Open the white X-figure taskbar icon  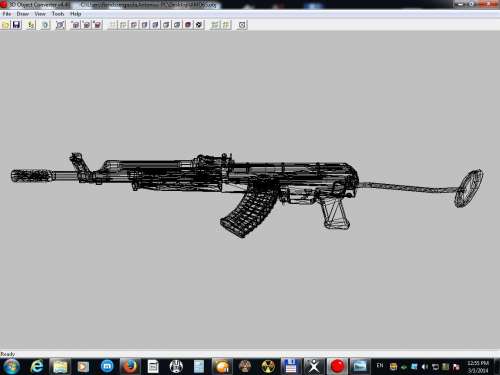point(314,367)
